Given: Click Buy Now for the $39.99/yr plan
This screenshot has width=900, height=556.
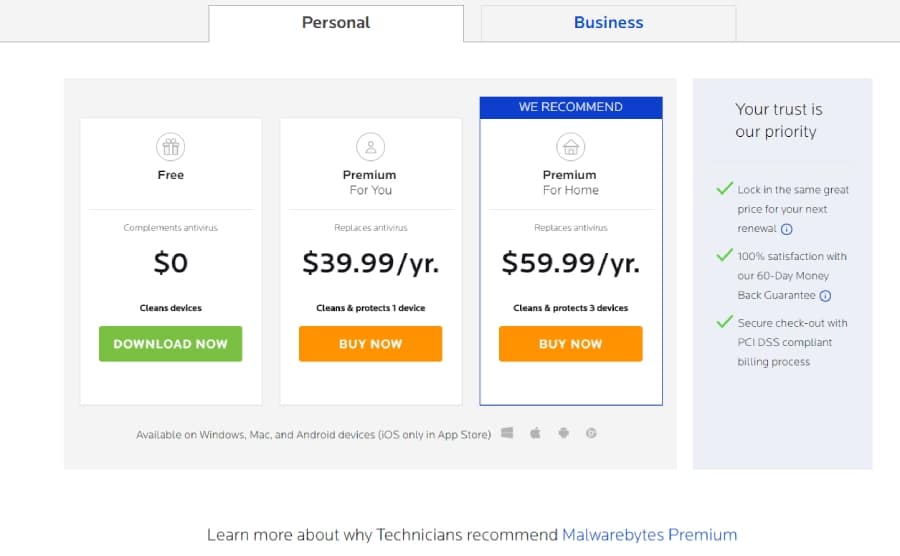Looking at the screenshot, I should click(370, 344).
